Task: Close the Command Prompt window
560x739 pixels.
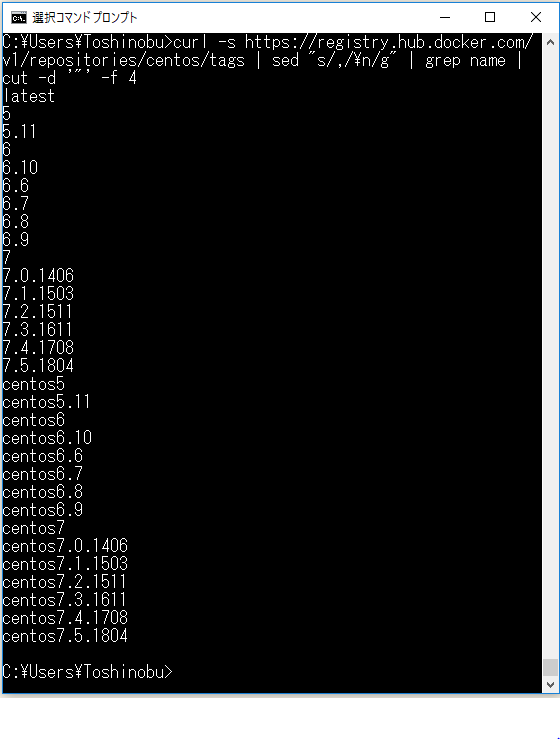Action: pyautogui.click(x=535, y=17)
